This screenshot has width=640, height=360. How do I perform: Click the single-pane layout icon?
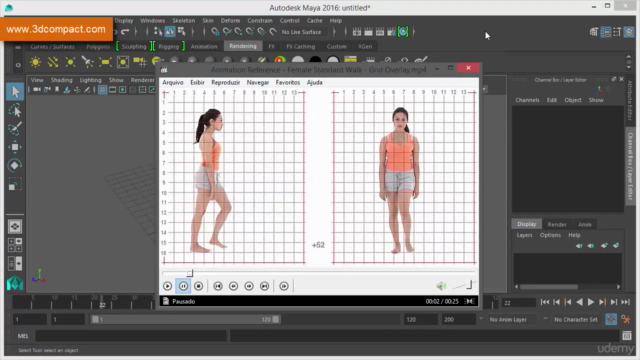point(15,227)
